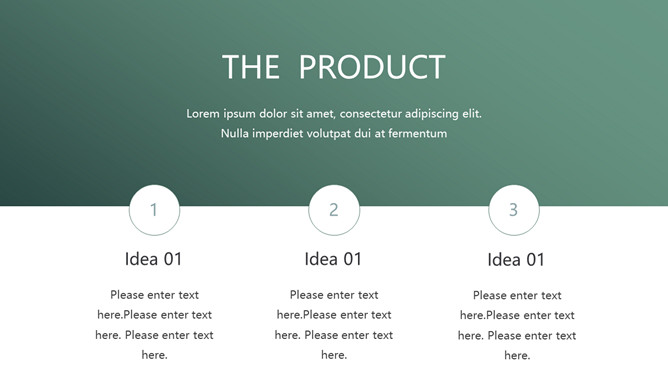The image size is (668, 376).
Task: Click the circle numbered 1
Action: coord(154,210)
